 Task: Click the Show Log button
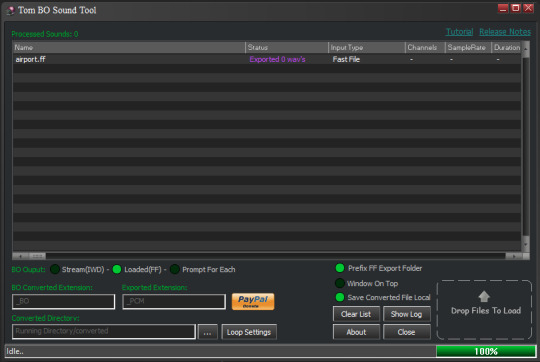click(x=407, y=314)
